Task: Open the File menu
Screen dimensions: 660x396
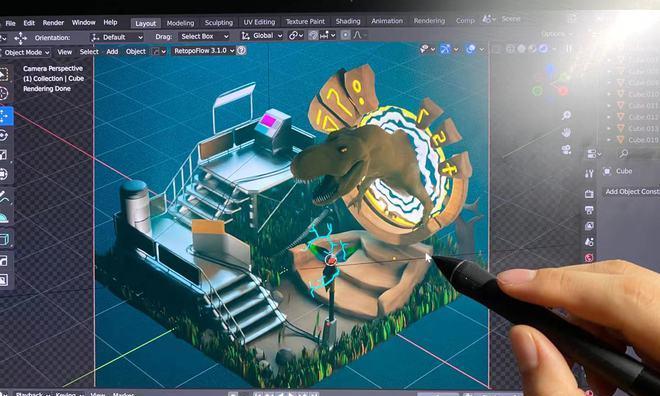Action: tap(10, 23)
